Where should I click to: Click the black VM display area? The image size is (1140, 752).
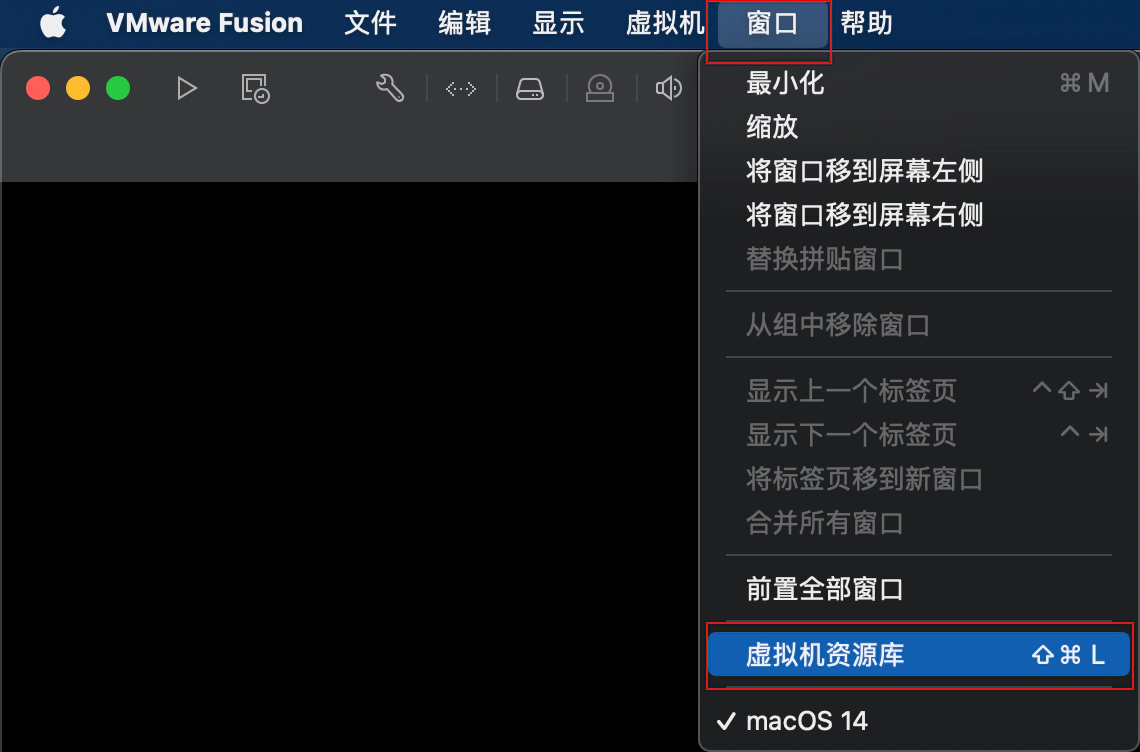[x=350, y=450]
